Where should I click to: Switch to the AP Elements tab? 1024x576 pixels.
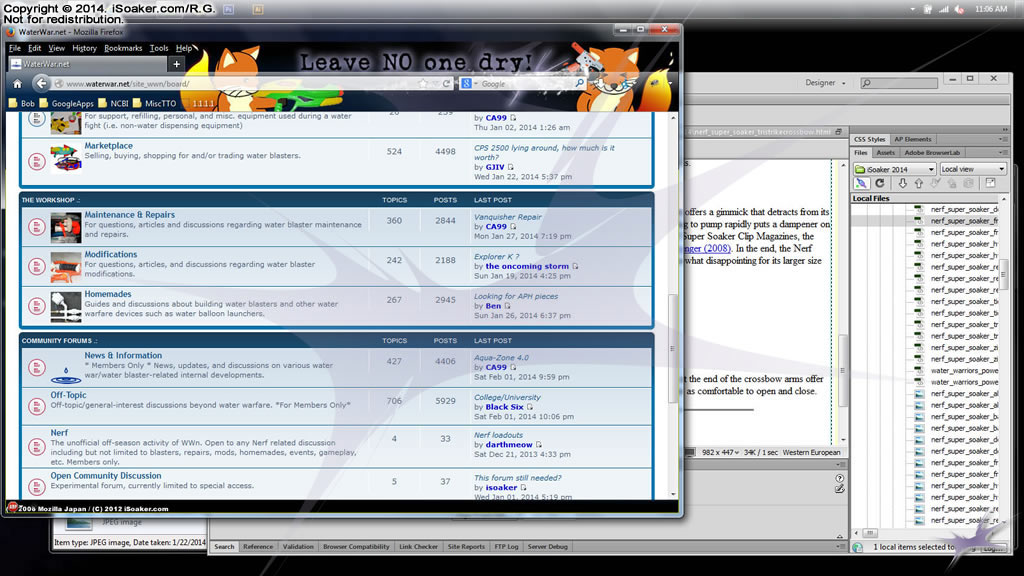click(912, 139)
